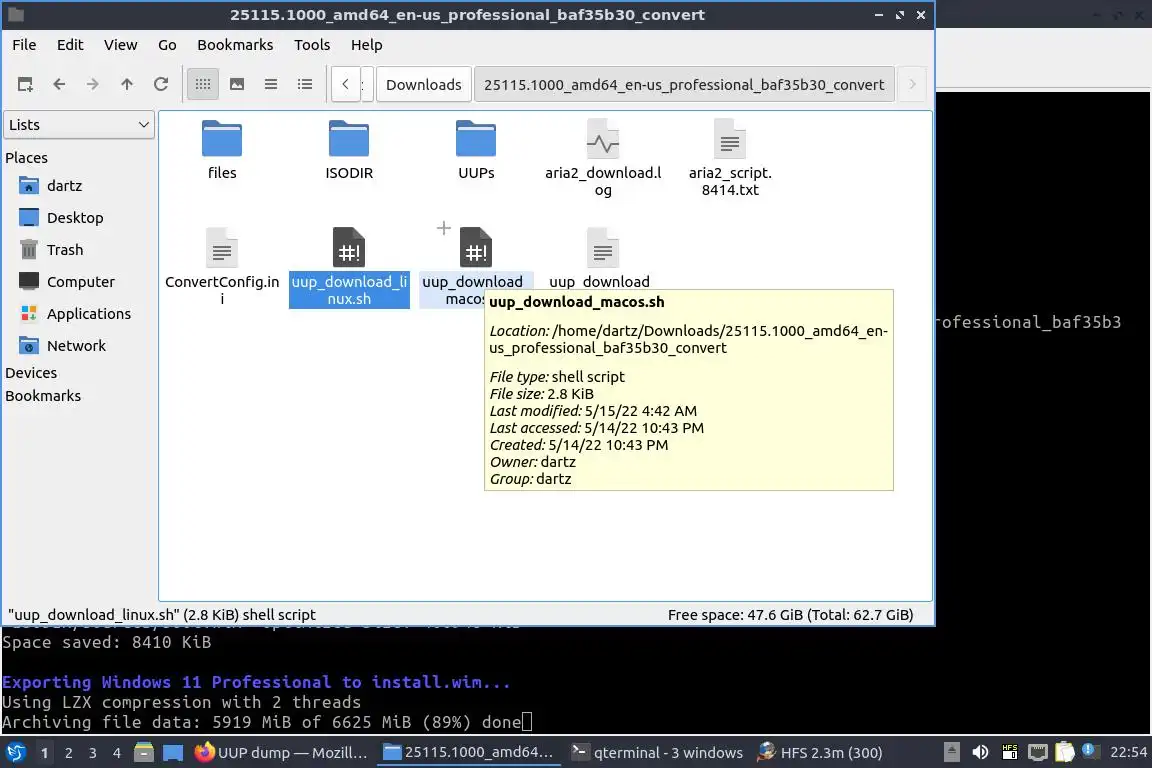This screenshot has width=1152, height=768.
Task: Select the partially hidden uup_download text file icon
Action: (603, 248)
